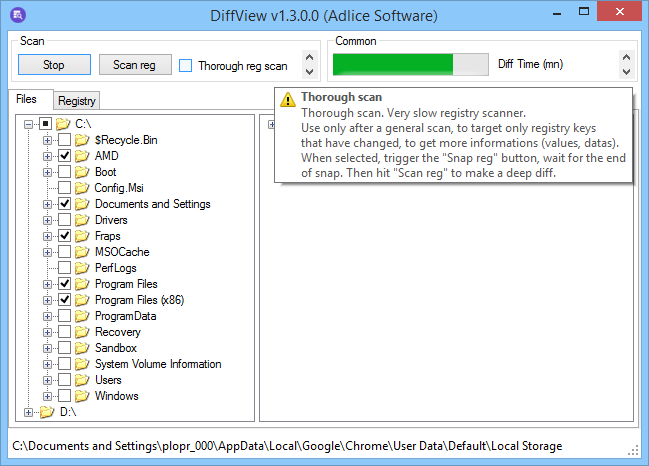Click the Drivers folder icon
Screen dimensions: 649x466
pos(82,220)
